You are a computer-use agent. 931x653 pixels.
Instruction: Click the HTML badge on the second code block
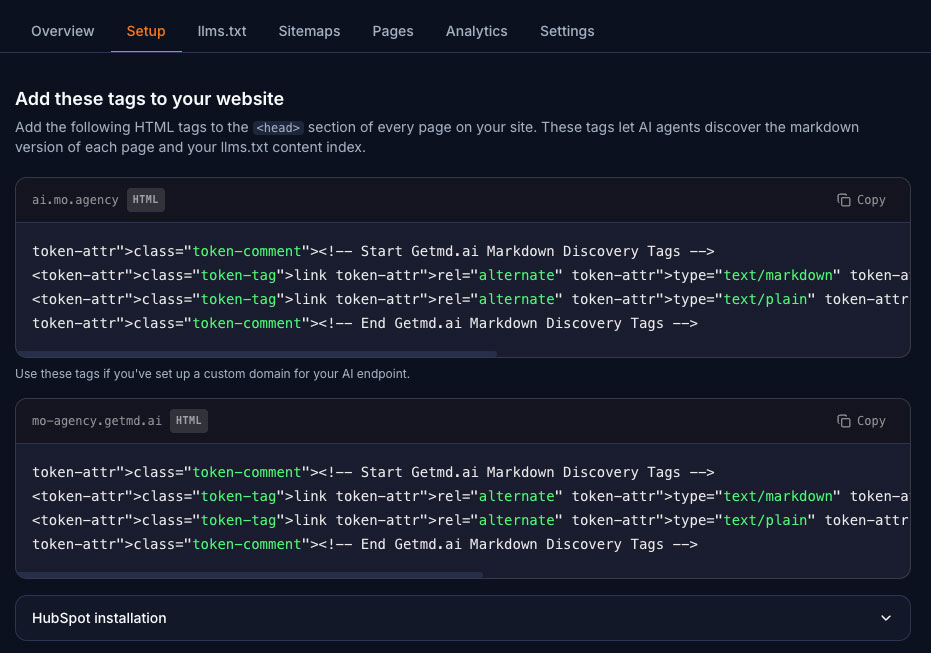(188, 420)
